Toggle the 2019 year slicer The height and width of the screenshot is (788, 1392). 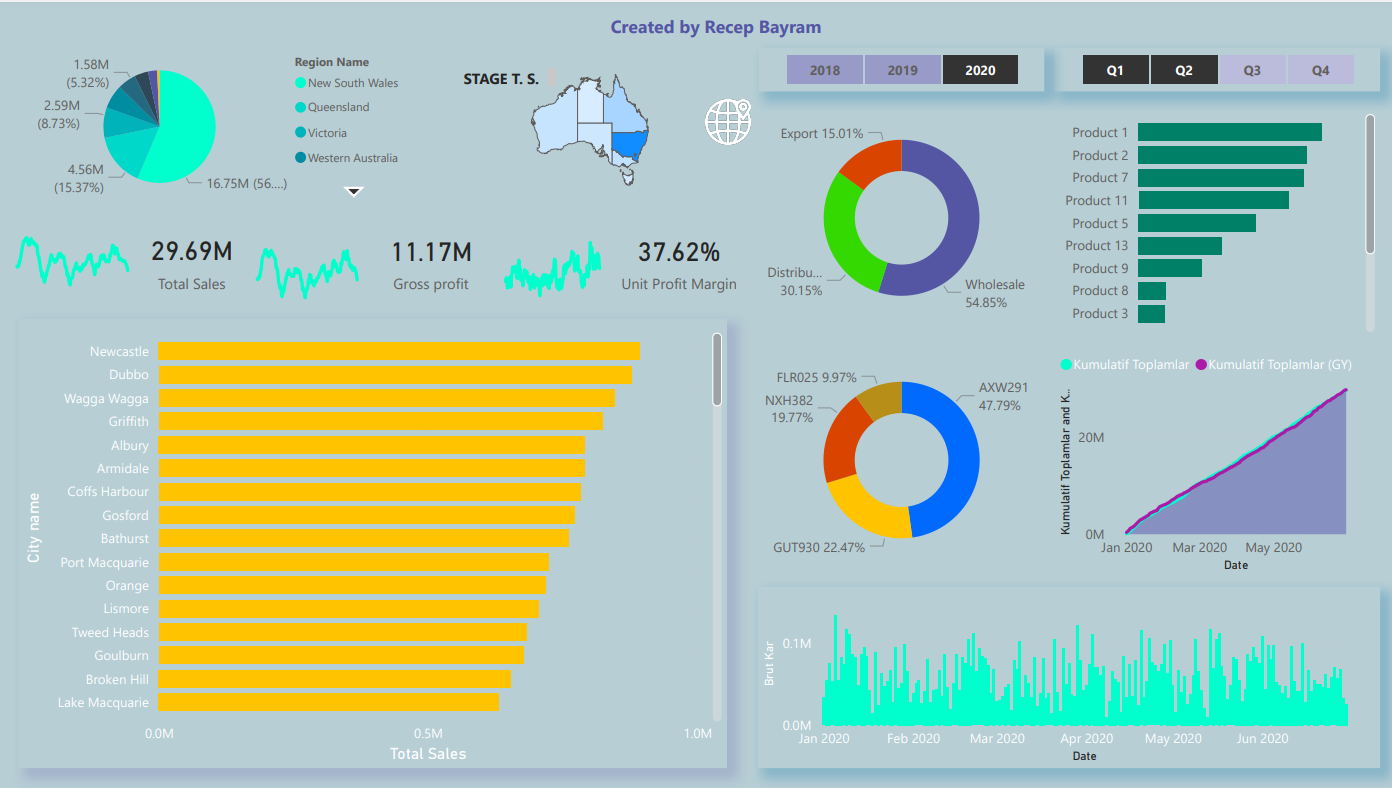point(902,71)
